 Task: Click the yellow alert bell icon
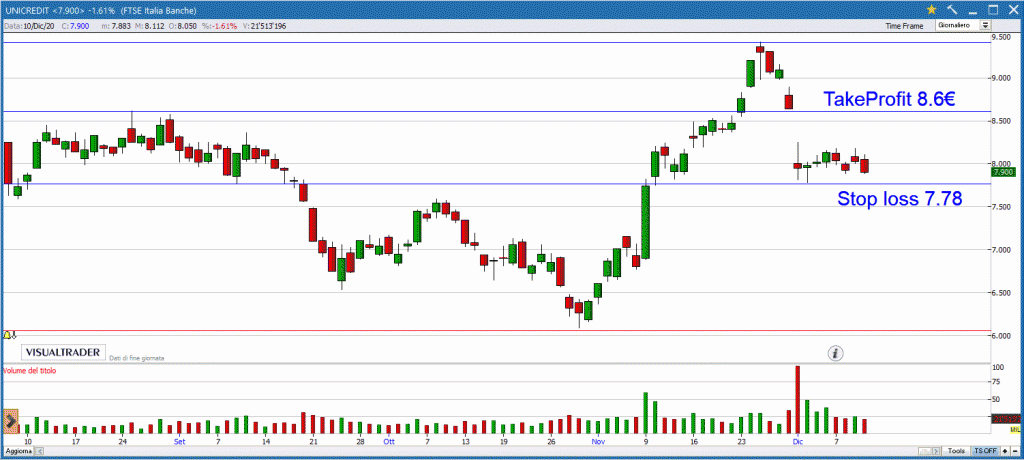click(7, 335)
